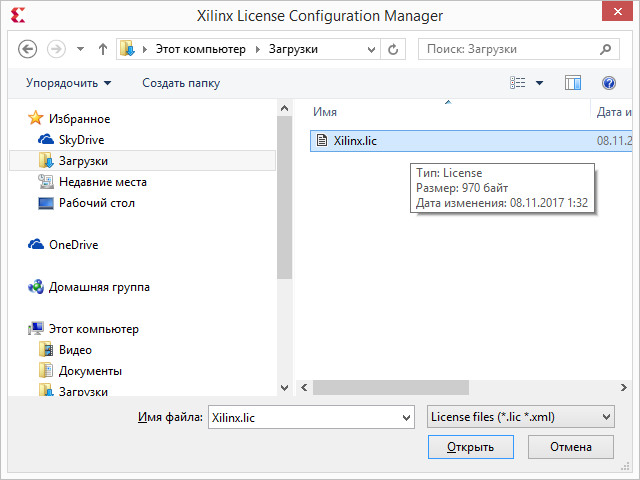Select Этот компьютер in the navigation tree
Screen dimensions: 640x480
93,329
